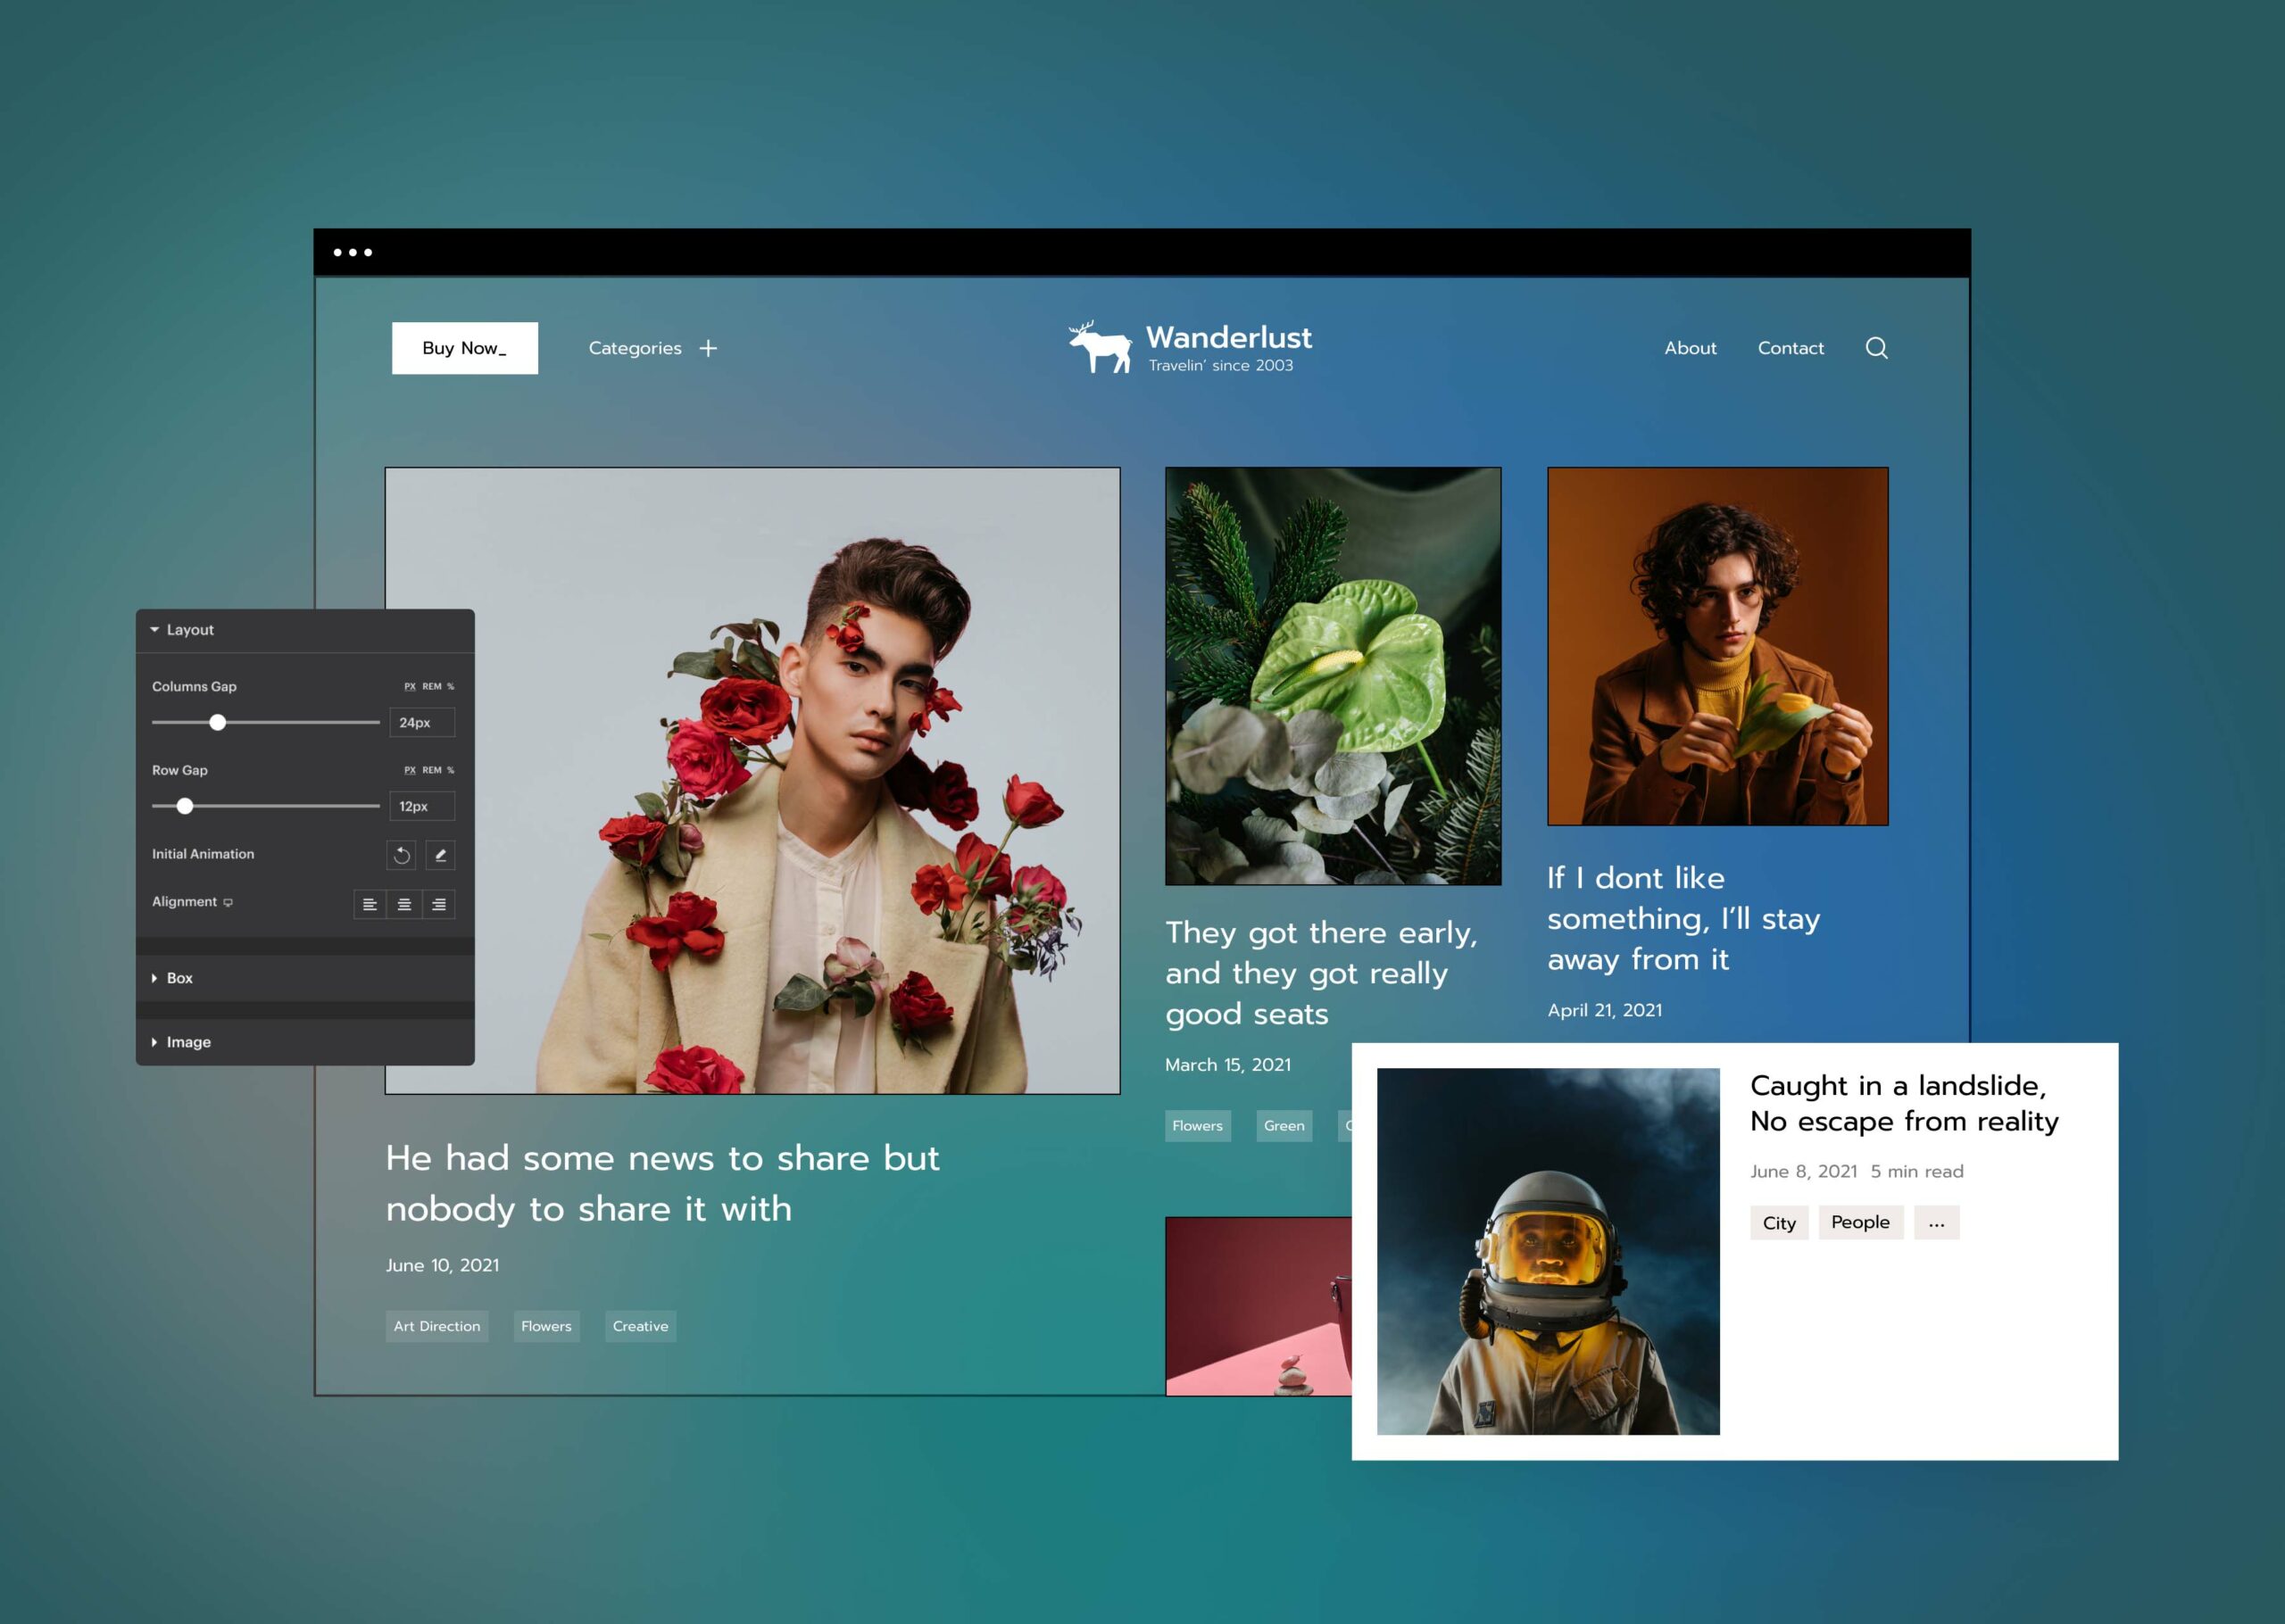Viewport: 2285px width, 1624px height.
Task: Expand the Box section
Action: (x=155, y=978)
